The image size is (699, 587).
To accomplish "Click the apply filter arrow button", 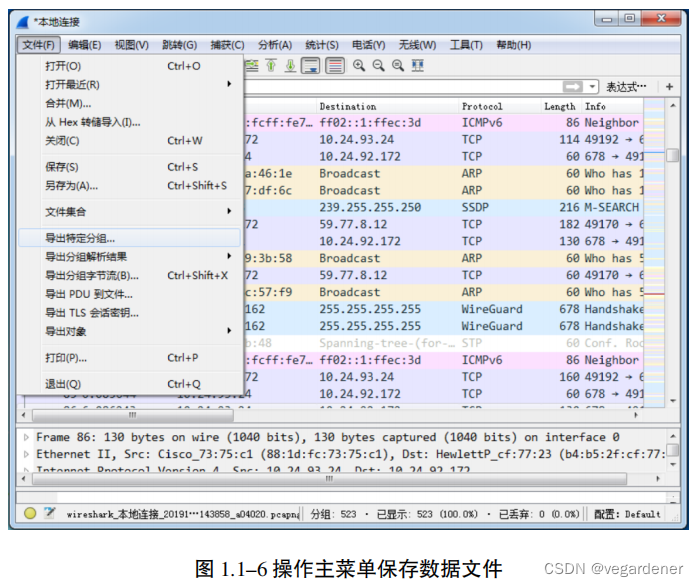I will pos(572,86).
